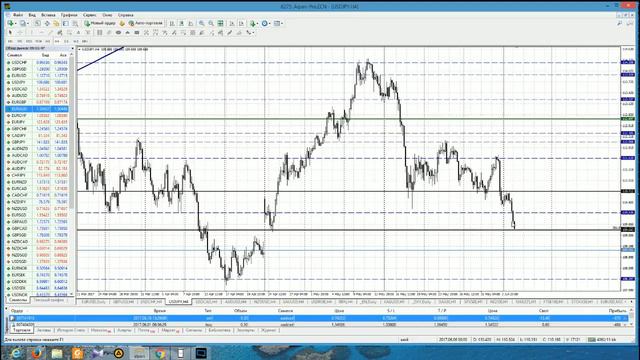The height and width of the screenshot is (360, 640).
Task: Switch timeframe to H1
Action: [48, 41]
